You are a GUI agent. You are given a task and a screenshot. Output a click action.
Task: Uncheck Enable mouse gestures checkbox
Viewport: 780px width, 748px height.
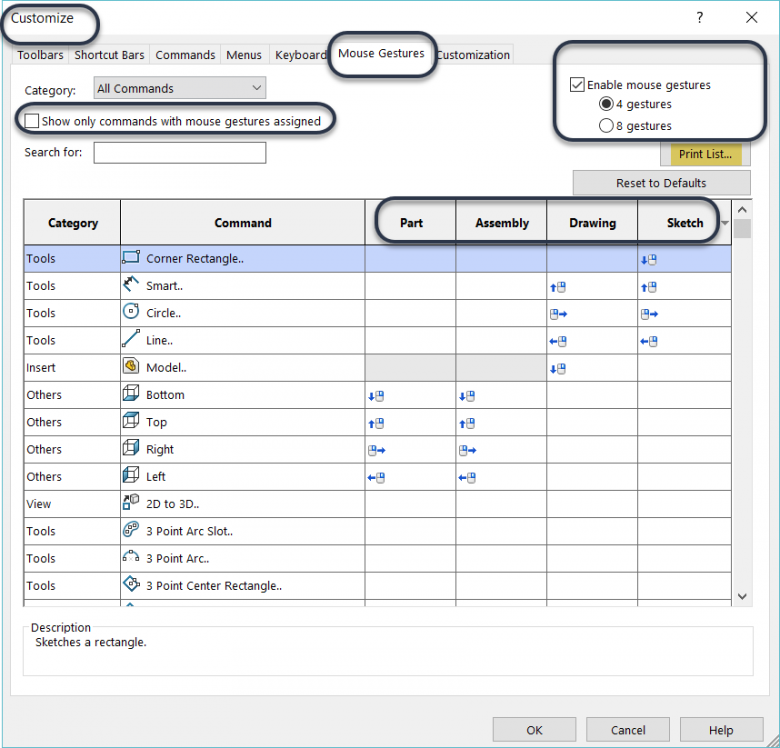coord(577,85)
